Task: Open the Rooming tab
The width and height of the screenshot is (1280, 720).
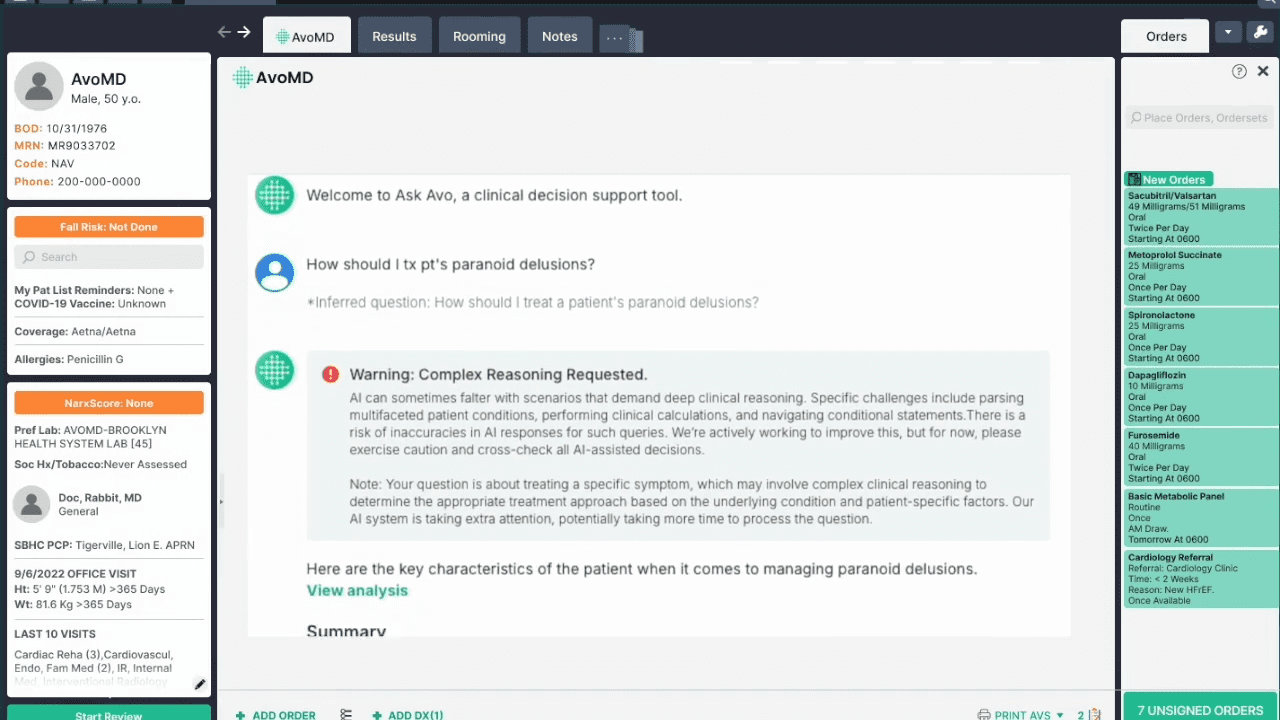Action: (479, 36)
